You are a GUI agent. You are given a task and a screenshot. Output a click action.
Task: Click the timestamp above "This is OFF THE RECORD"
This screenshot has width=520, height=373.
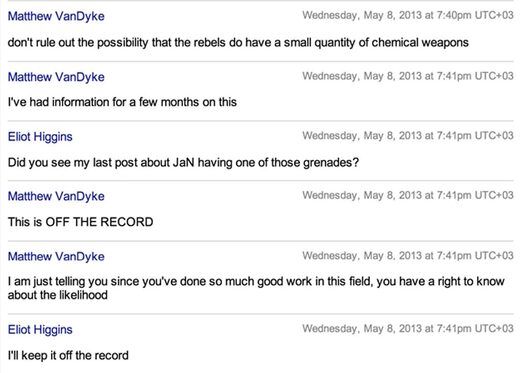408,195
